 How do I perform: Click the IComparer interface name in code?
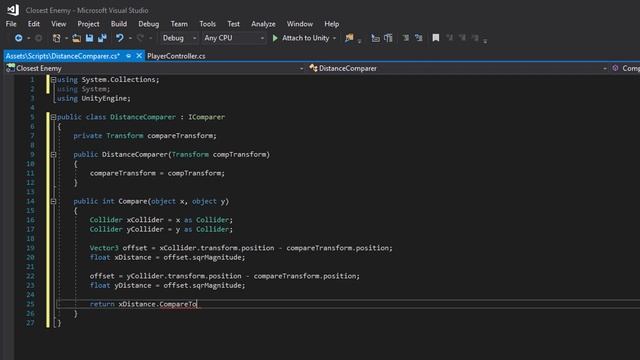point(207,117)
